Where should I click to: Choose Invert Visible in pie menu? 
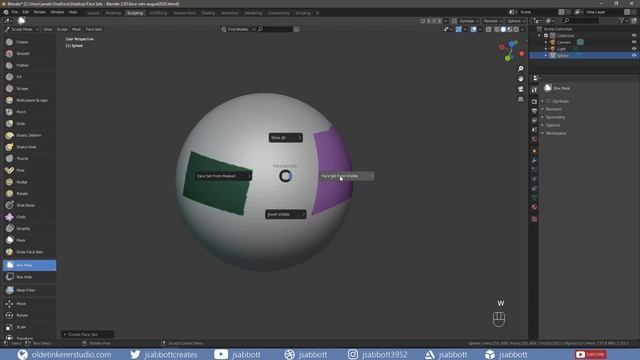pos(285,214)
